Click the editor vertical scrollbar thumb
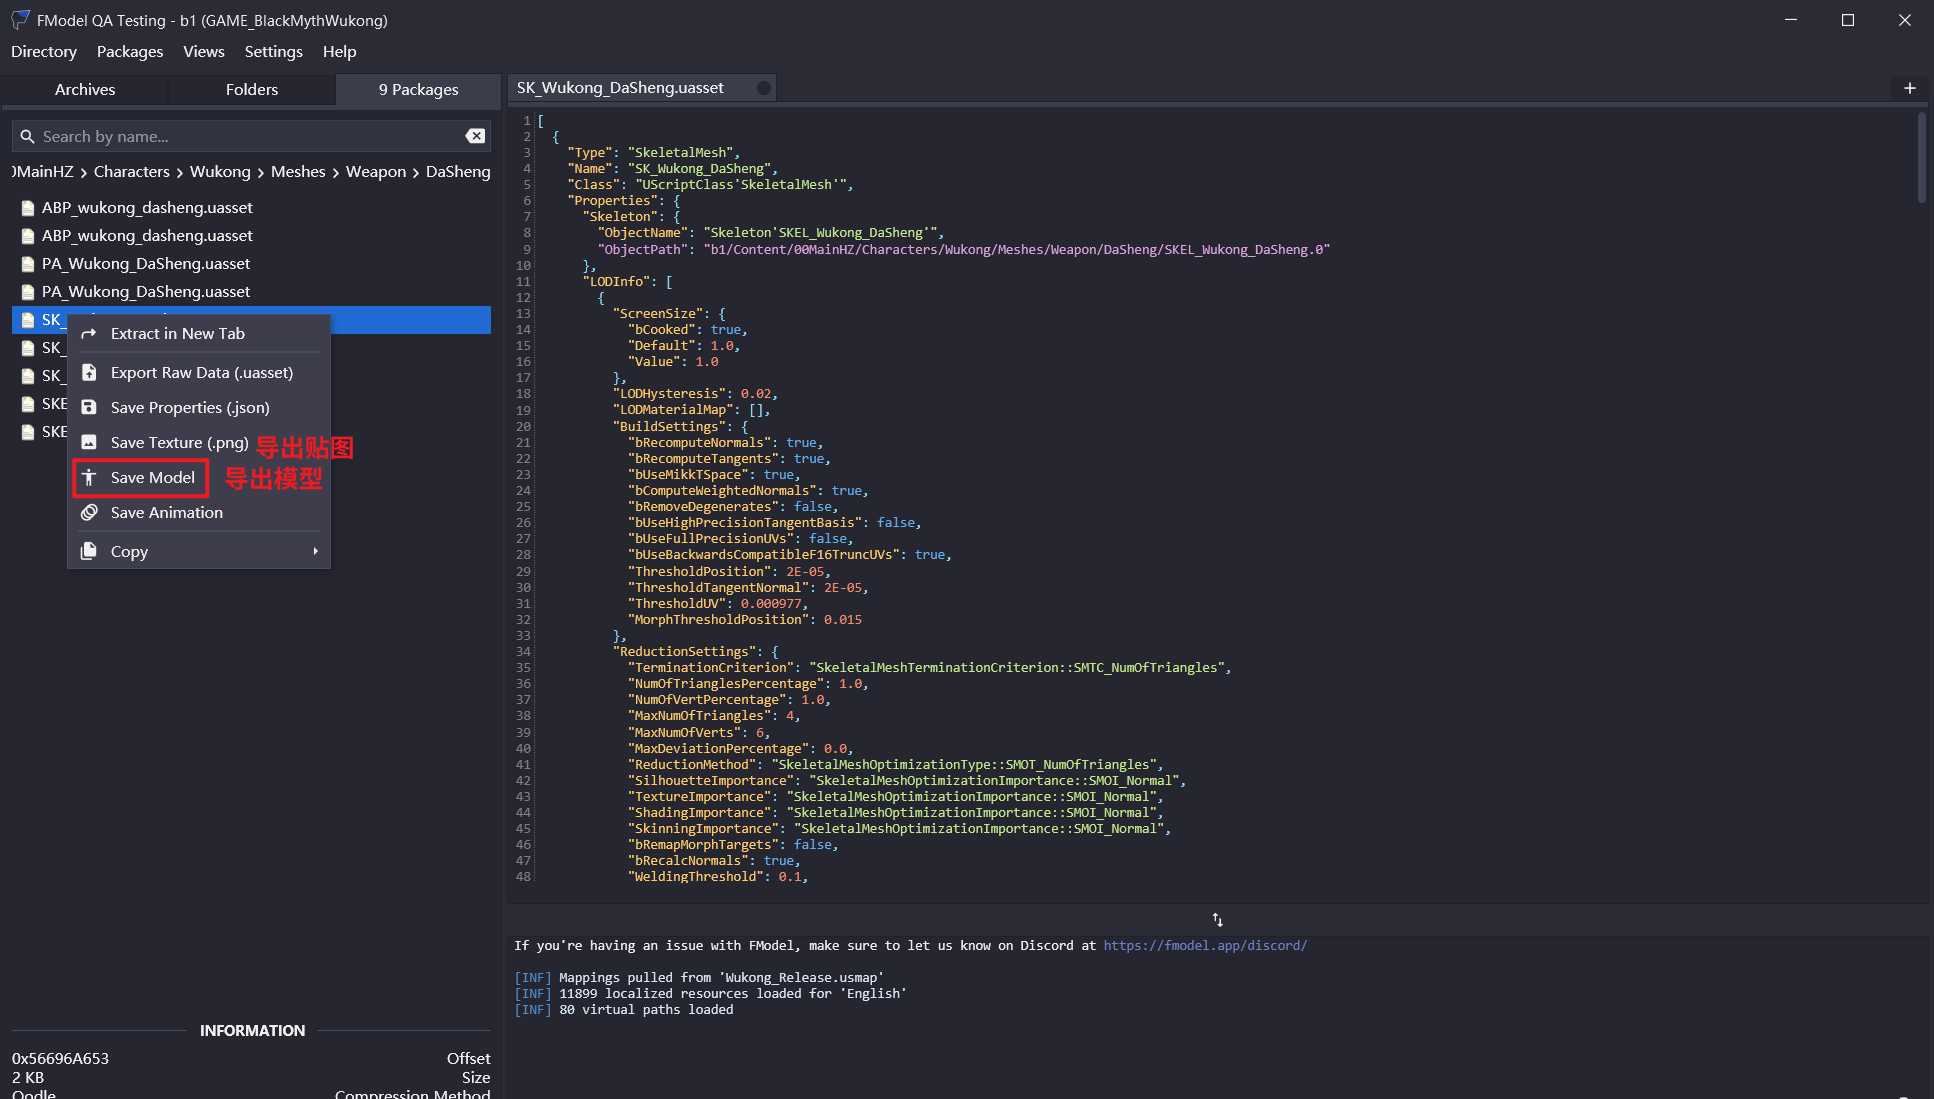This screenshot has height=1099, width=1934. (1921, 158)
